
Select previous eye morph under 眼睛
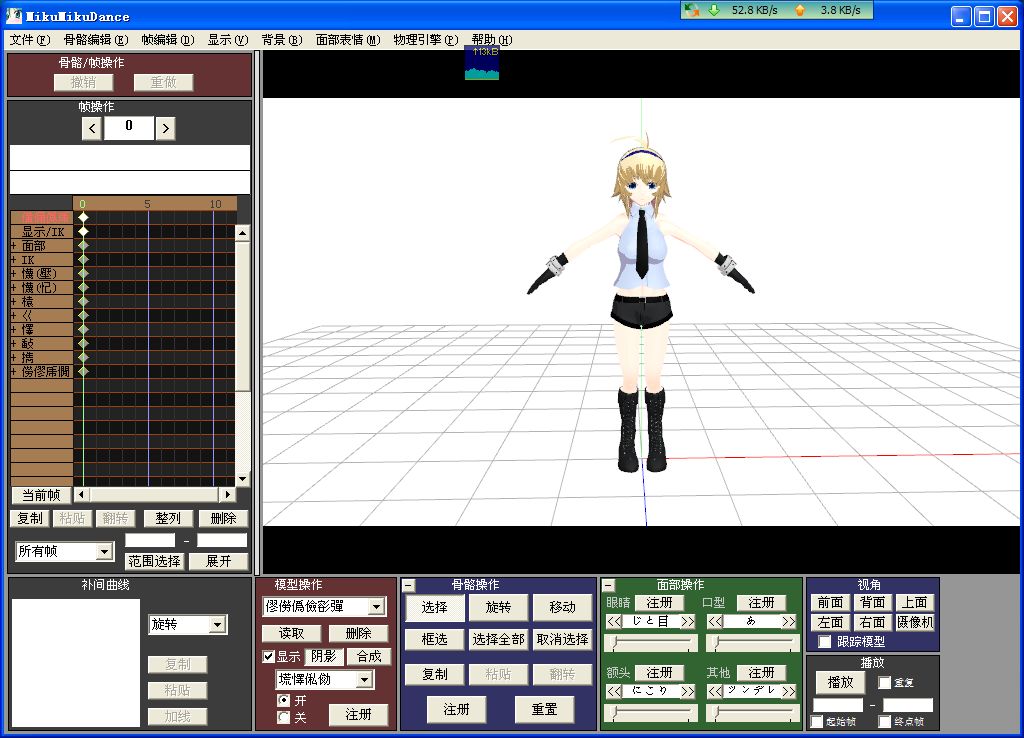(x=614, y=621)
